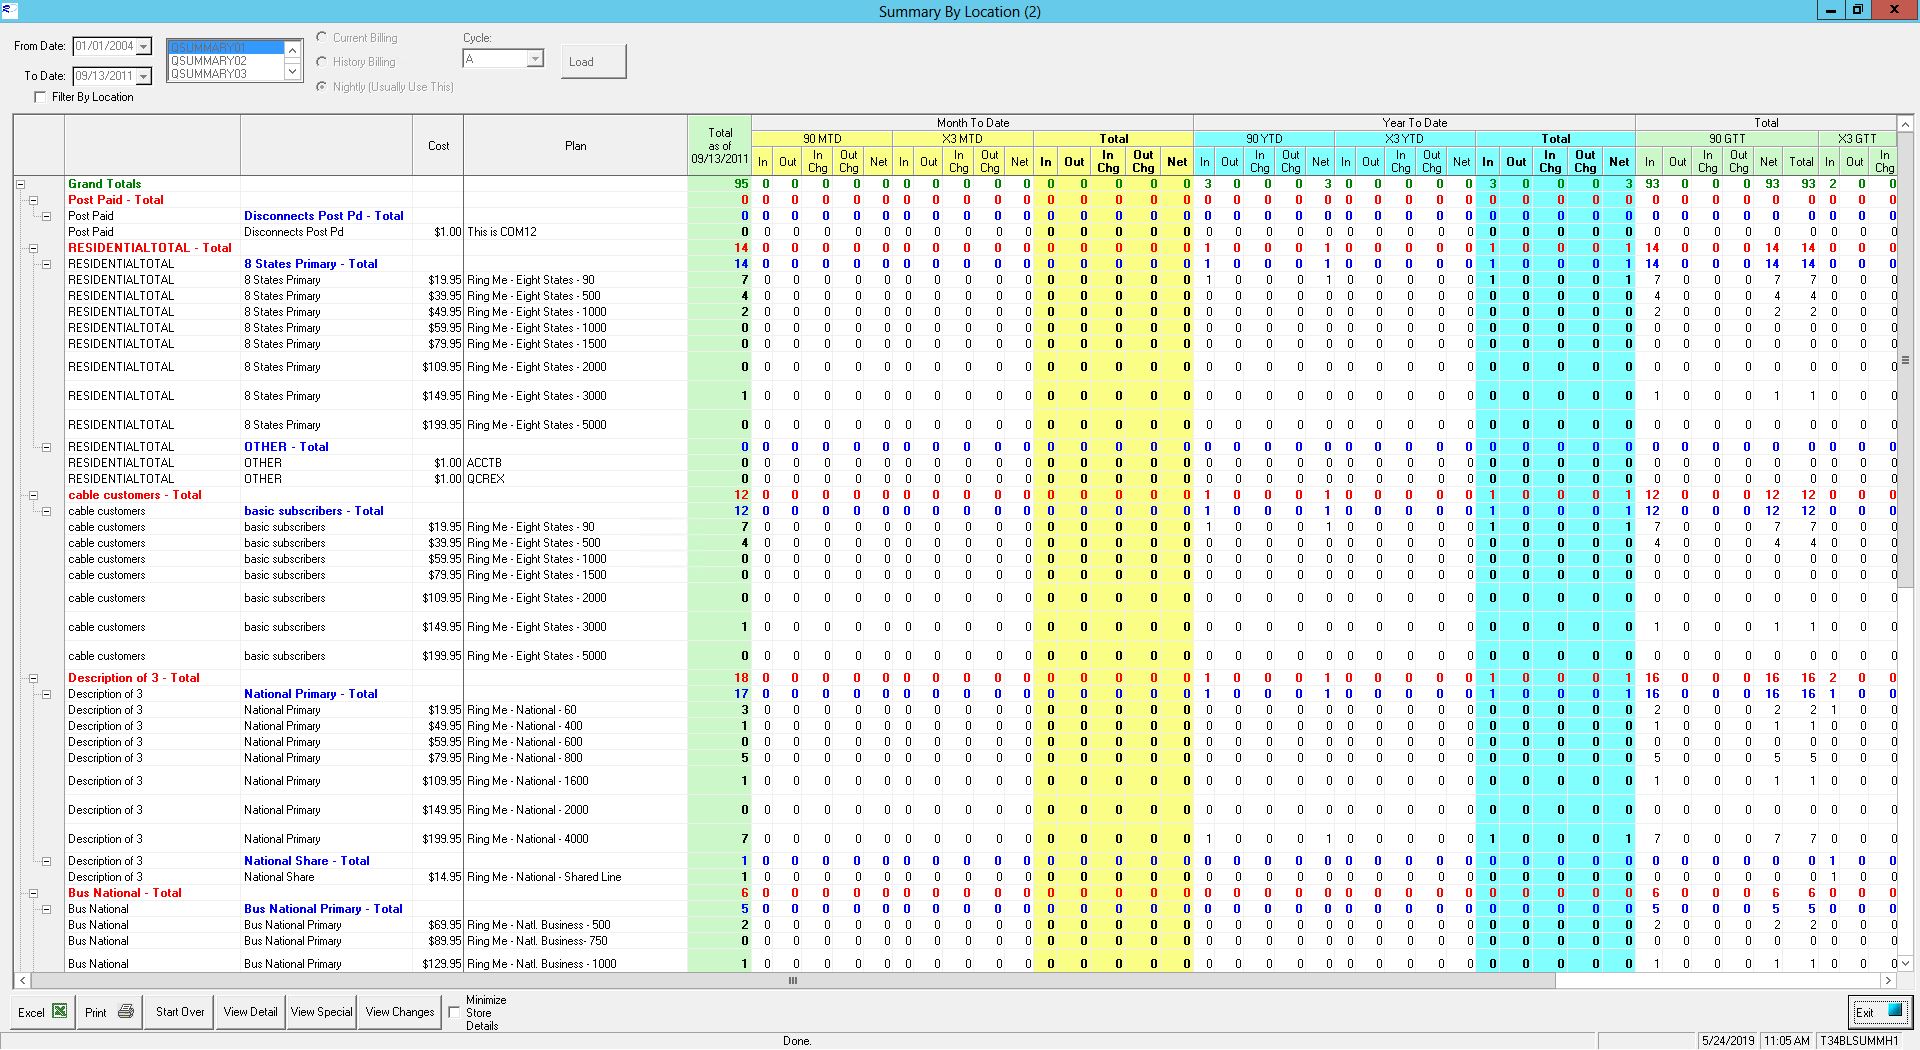Click the Total as of 09/13/2011 header
The width and height of the screenshot is (1920, 1050).
click(719, 146)
